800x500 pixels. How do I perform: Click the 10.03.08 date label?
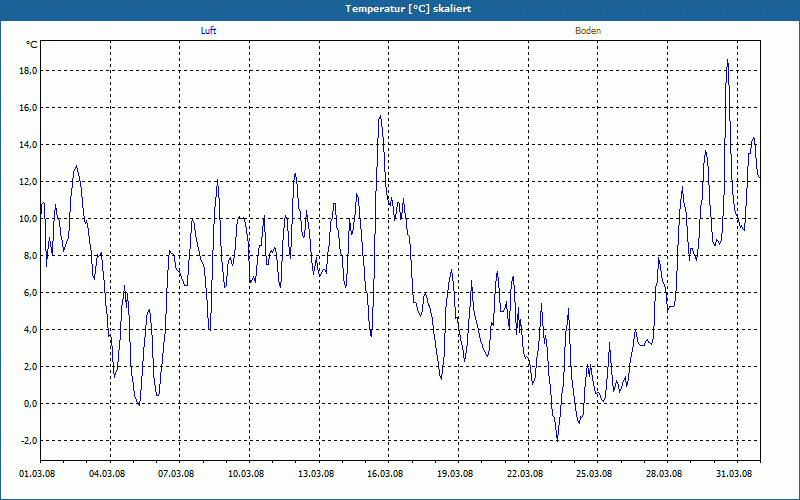246,474
